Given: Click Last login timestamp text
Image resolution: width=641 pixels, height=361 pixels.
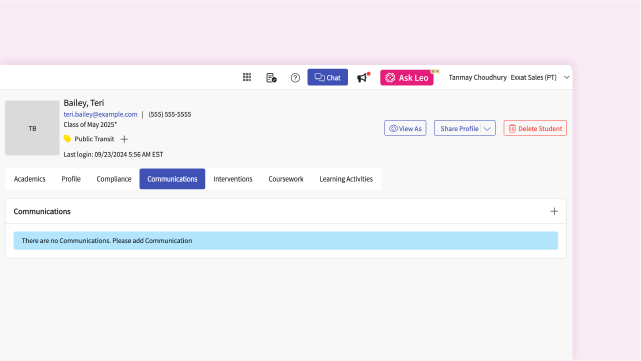Looking at the screenshot, I should point(113,155).
